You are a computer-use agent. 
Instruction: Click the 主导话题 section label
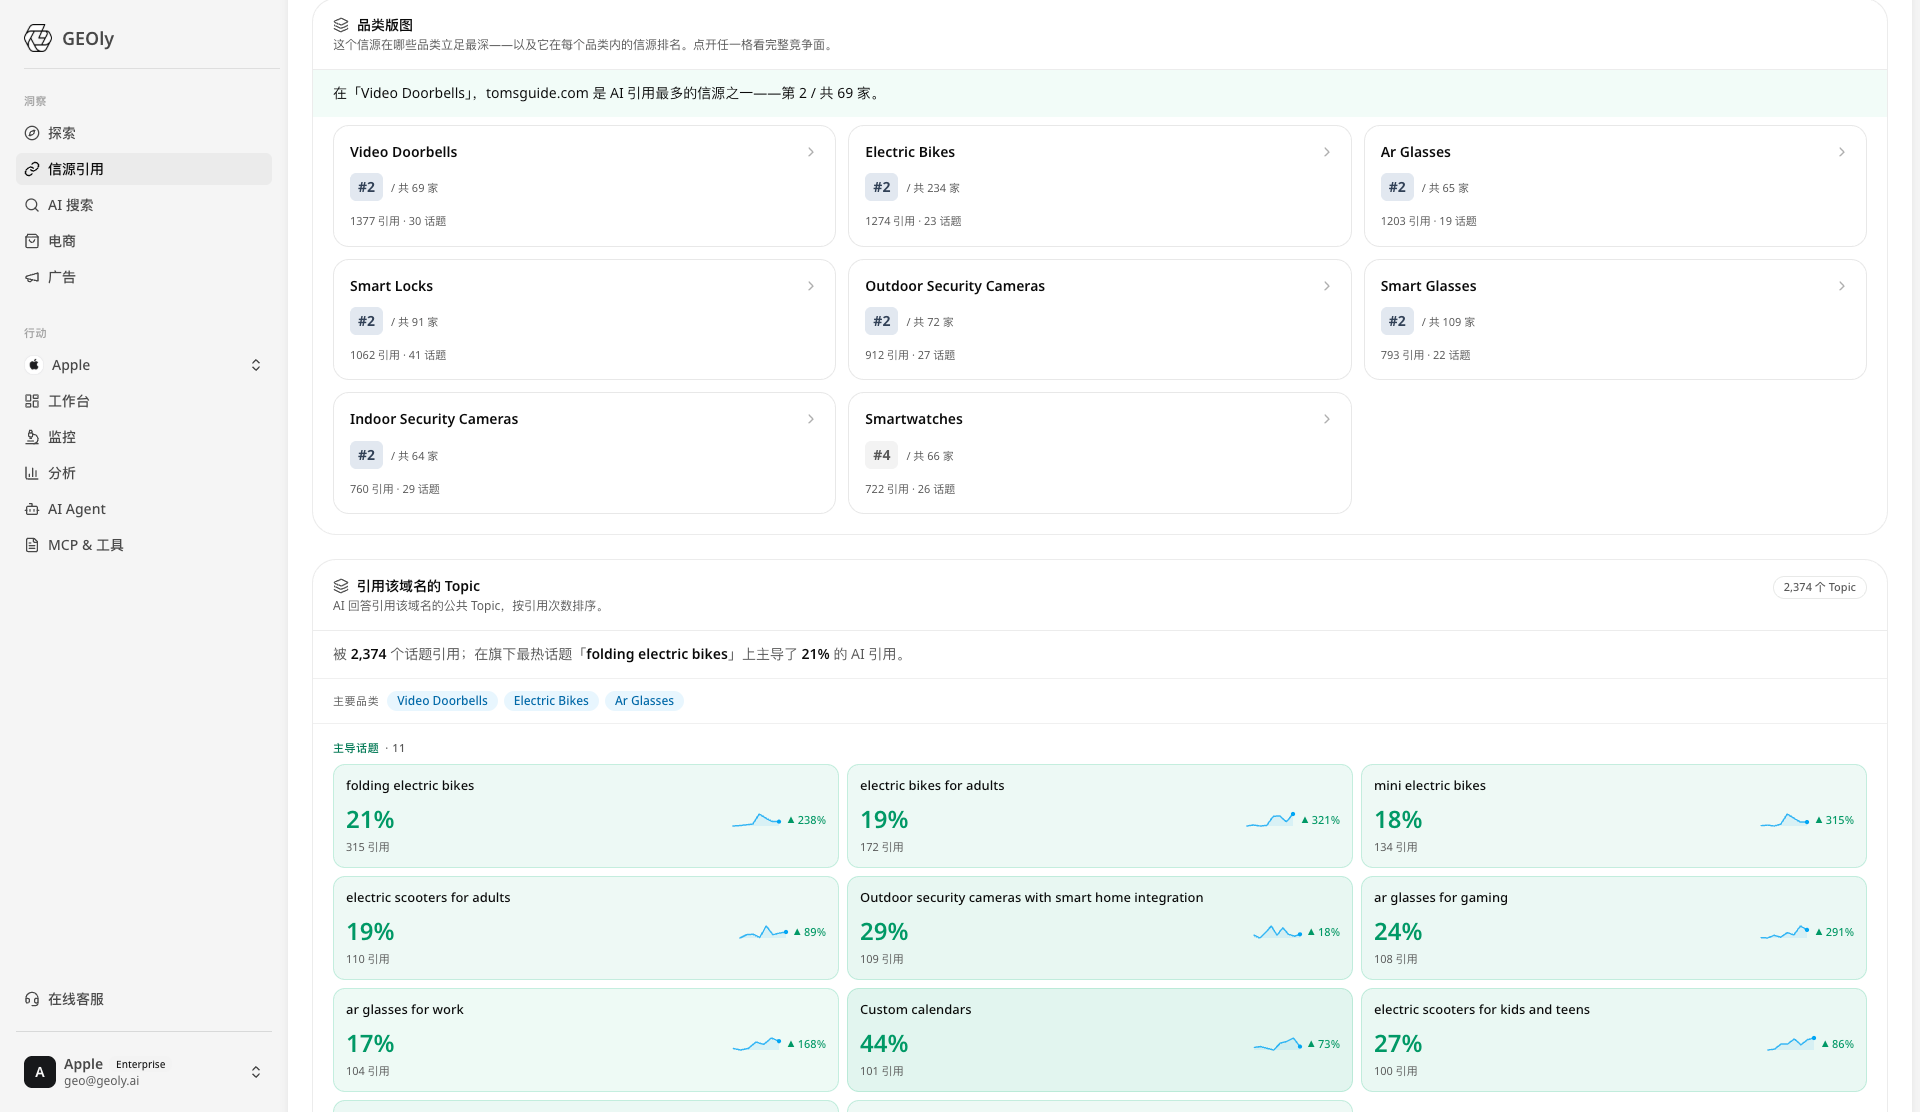[x=356, y=748]
